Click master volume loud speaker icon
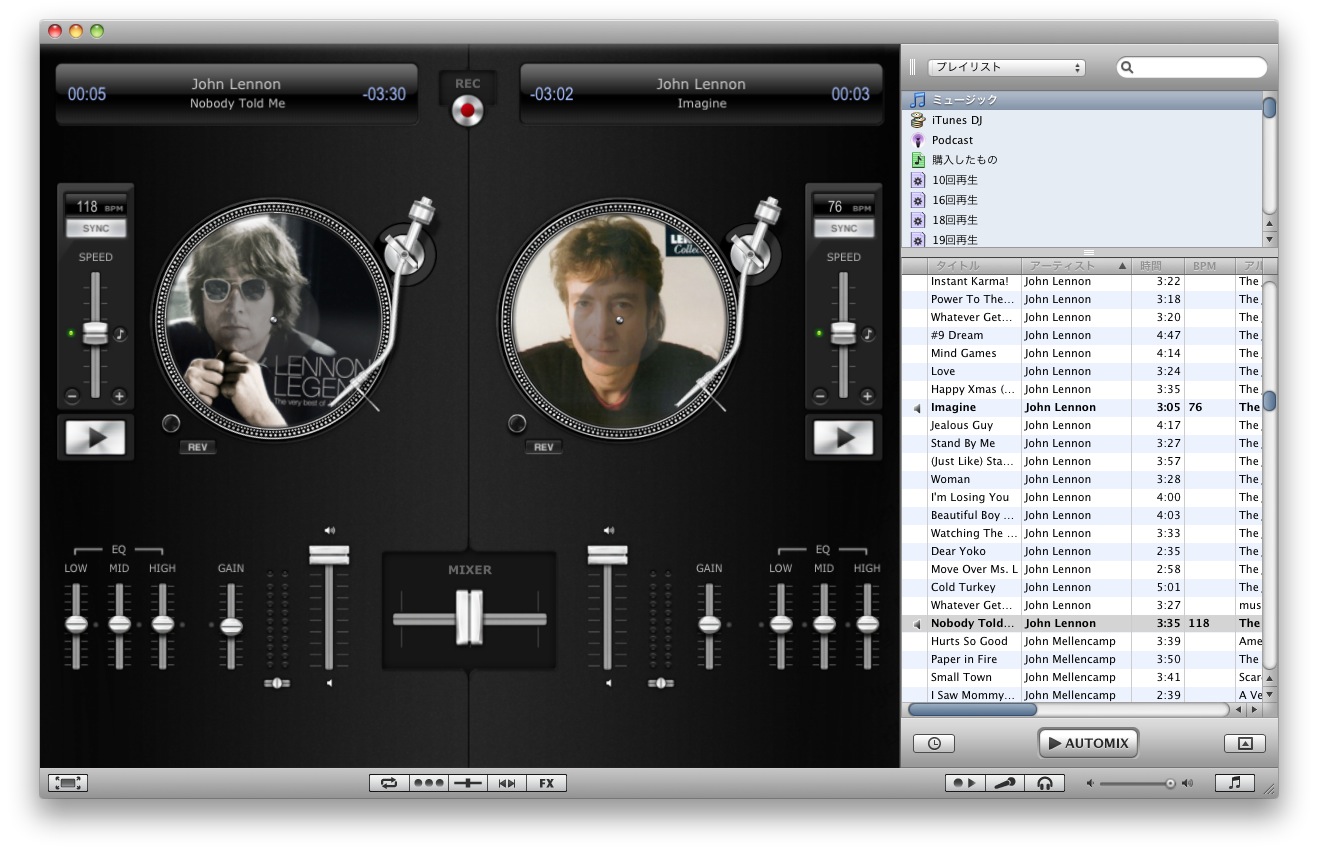 pyautogui.click(x=1187, y=784)
